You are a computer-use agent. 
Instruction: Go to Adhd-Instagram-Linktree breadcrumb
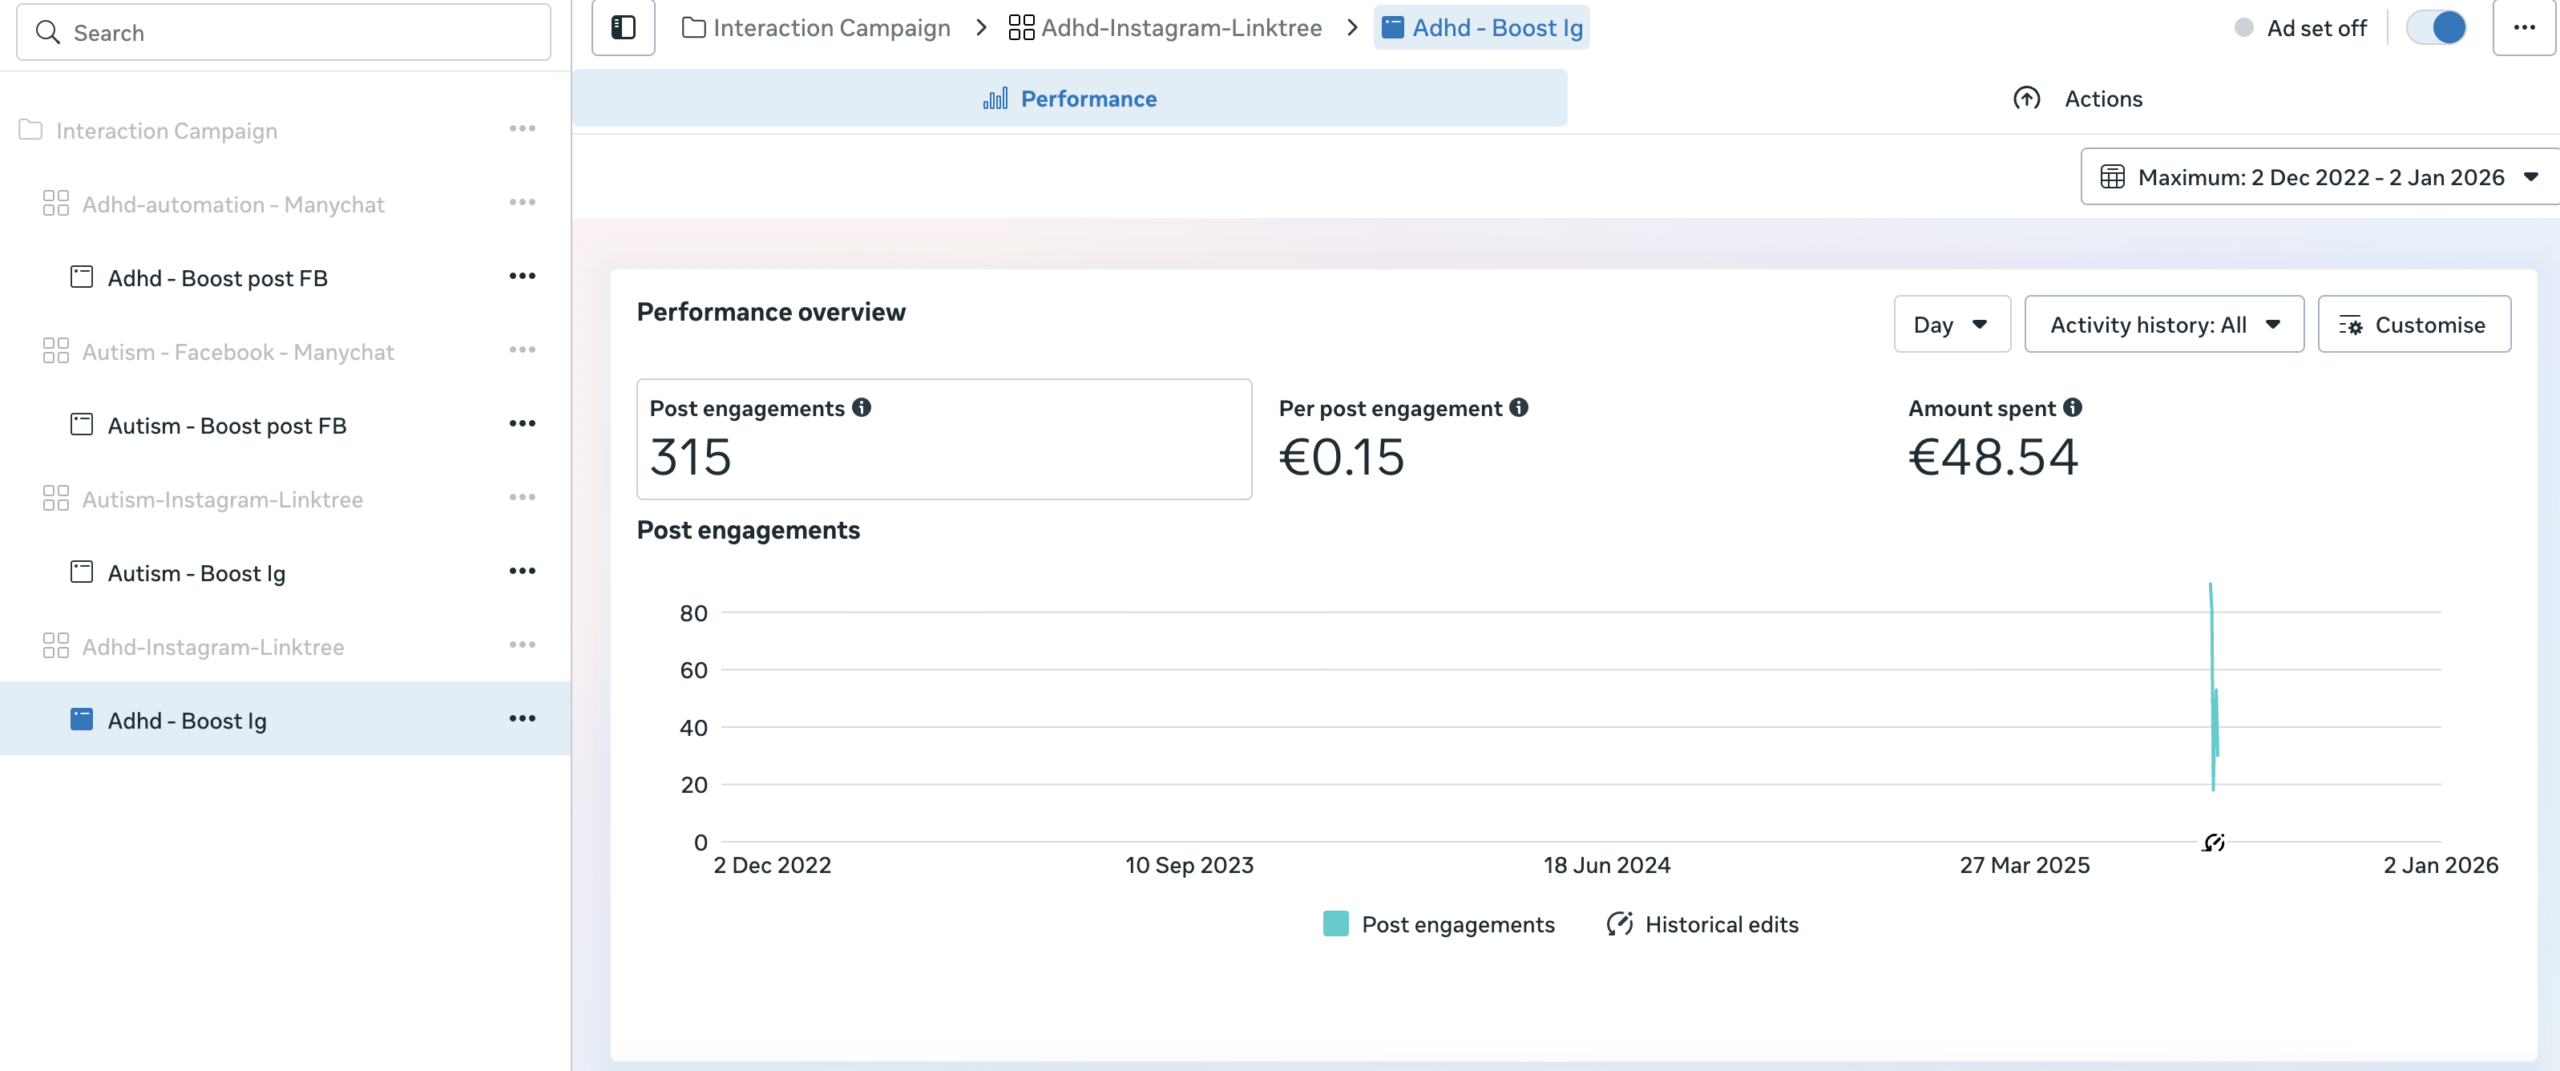coord(1165,28)
